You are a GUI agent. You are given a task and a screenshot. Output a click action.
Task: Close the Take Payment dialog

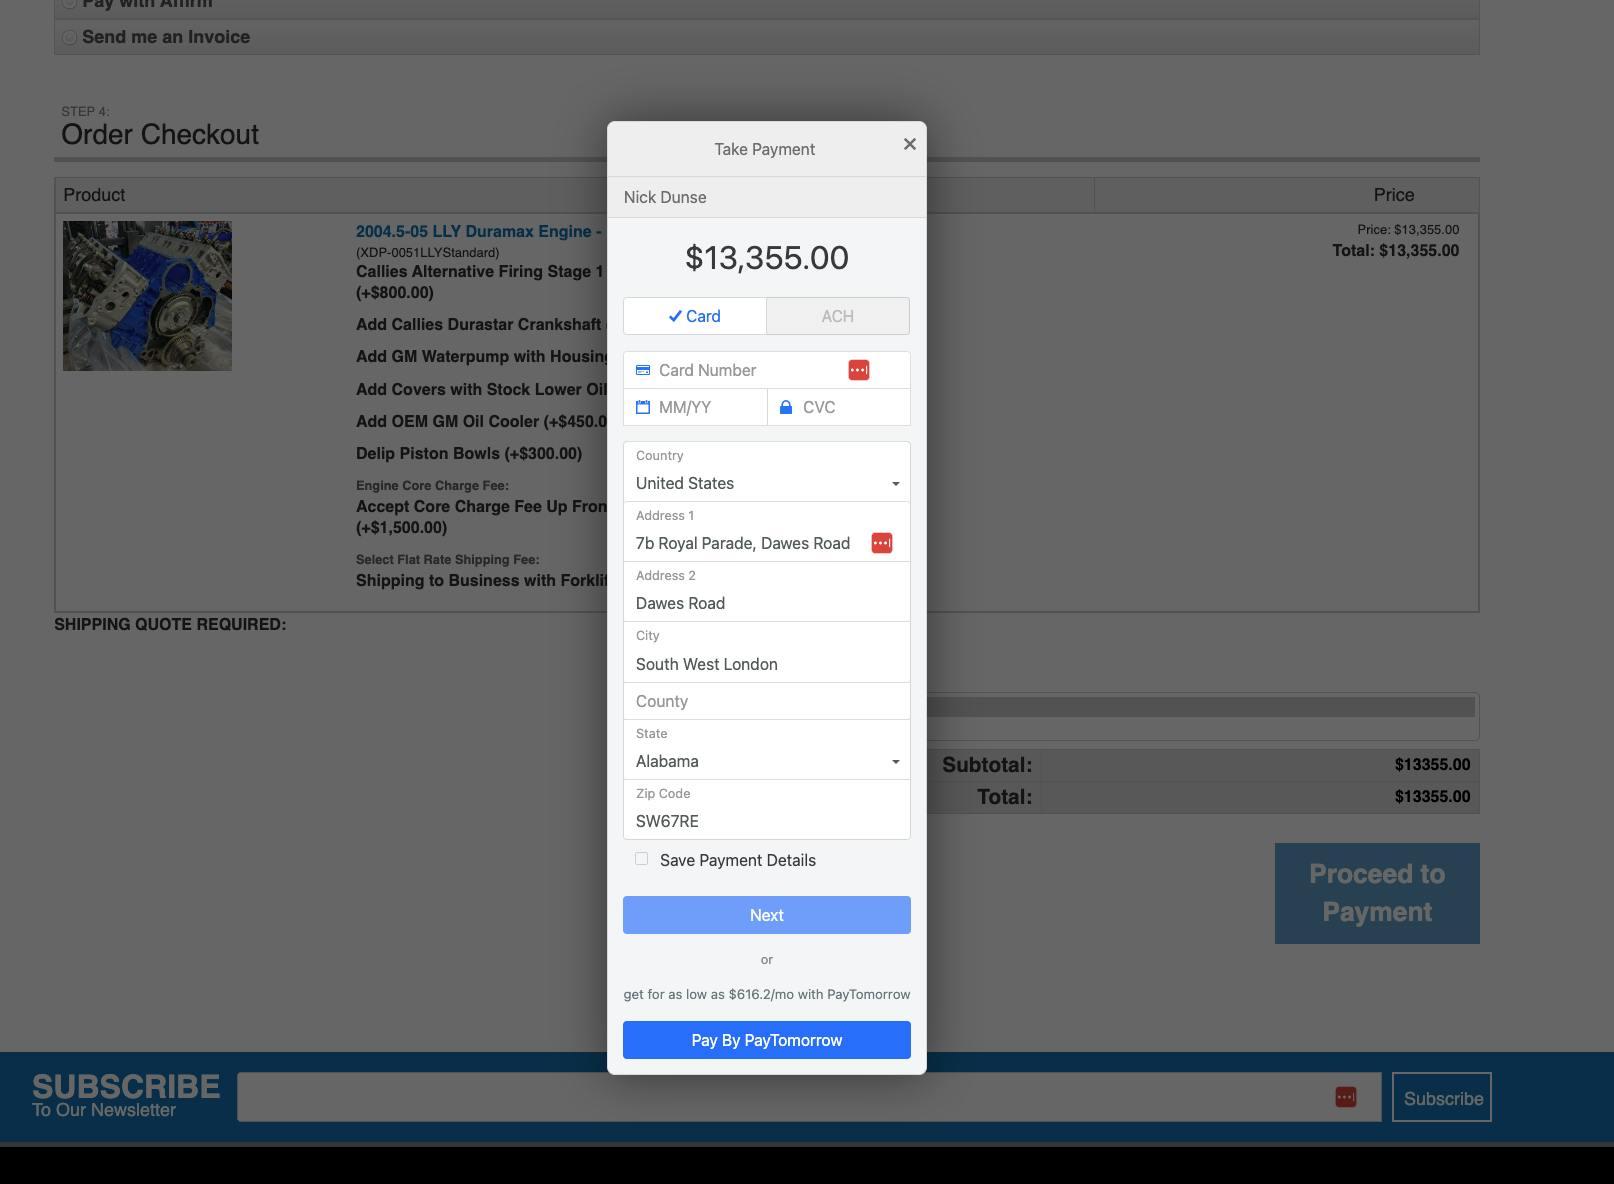909,144
